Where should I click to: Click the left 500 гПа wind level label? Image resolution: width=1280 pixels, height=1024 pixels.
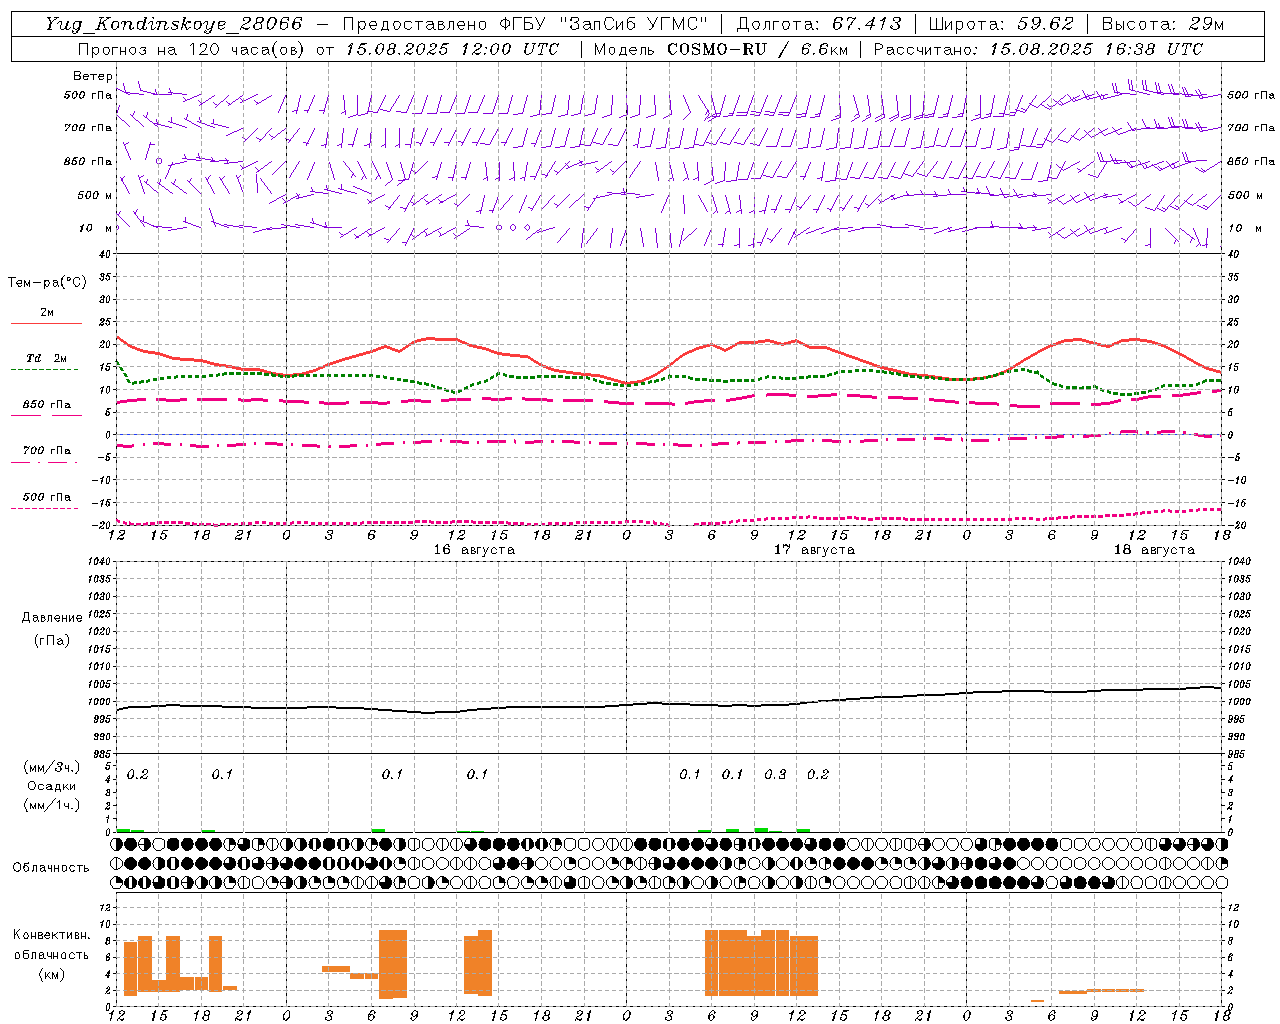click(88, 96)
